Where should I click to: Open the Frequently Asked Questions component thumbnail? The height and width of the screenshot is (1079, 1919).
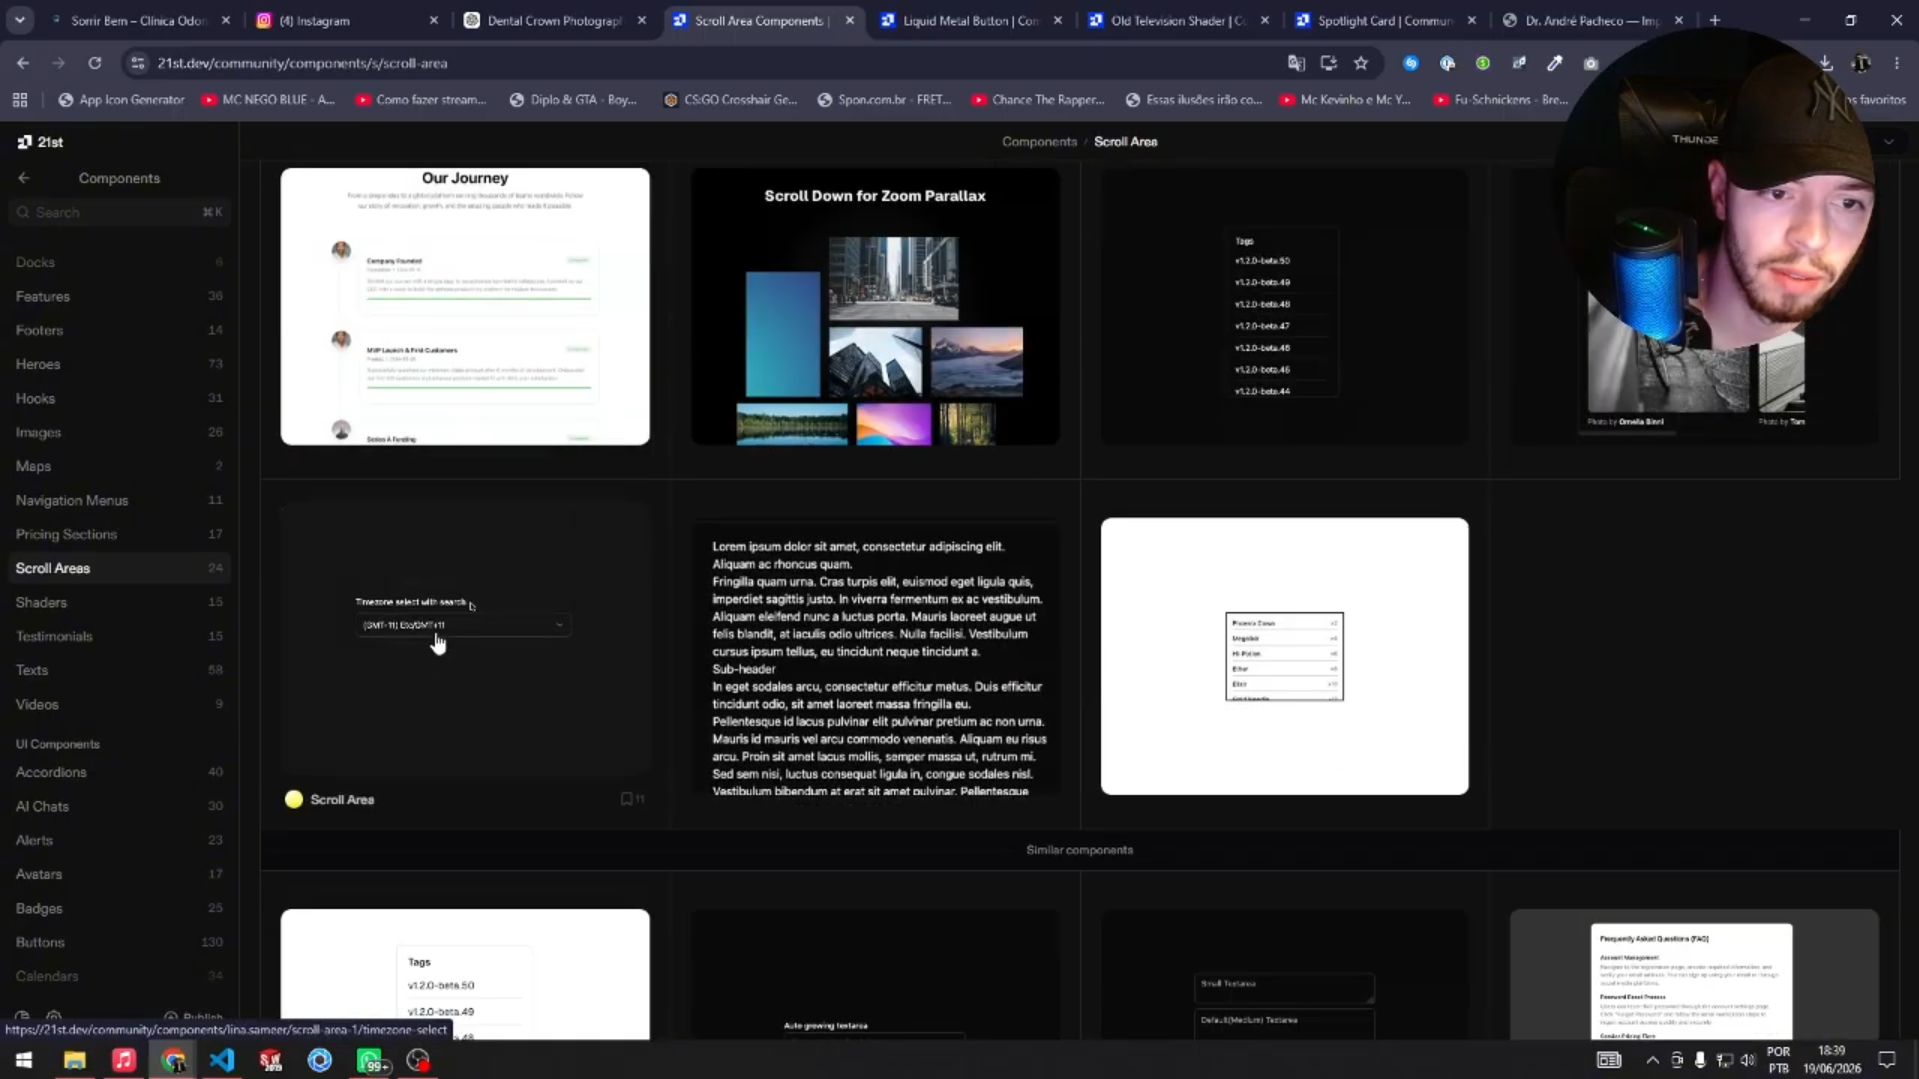(x=1694, y=974)
